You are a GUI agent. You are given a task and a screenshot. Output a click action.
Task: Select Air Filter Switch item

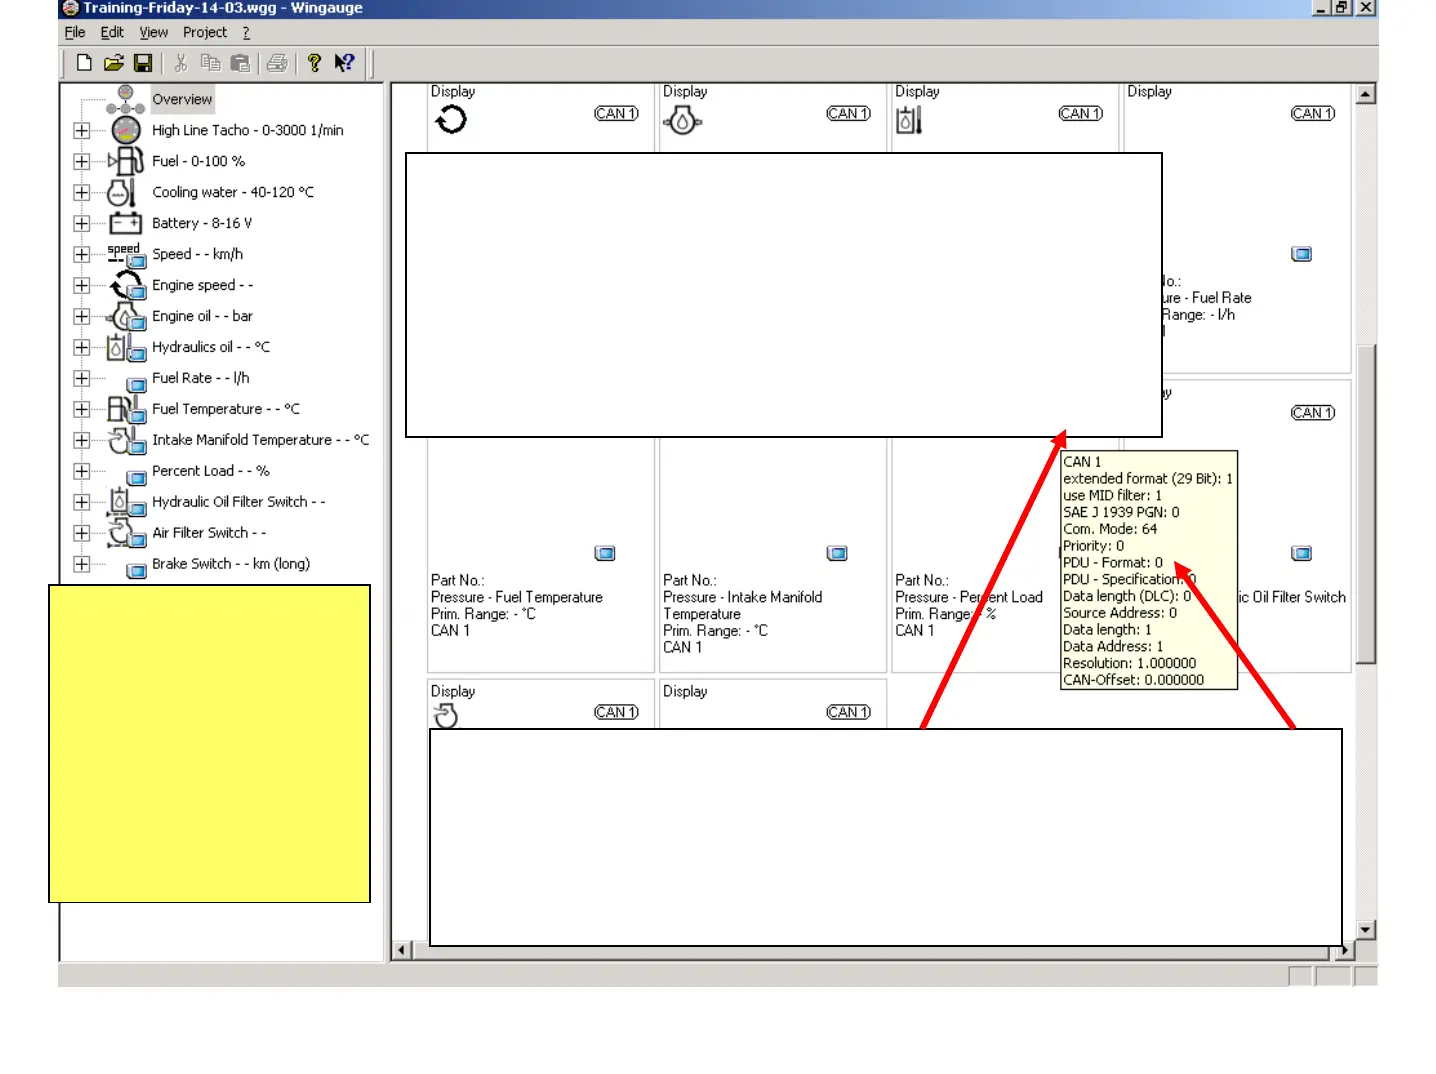coord(209,533)
